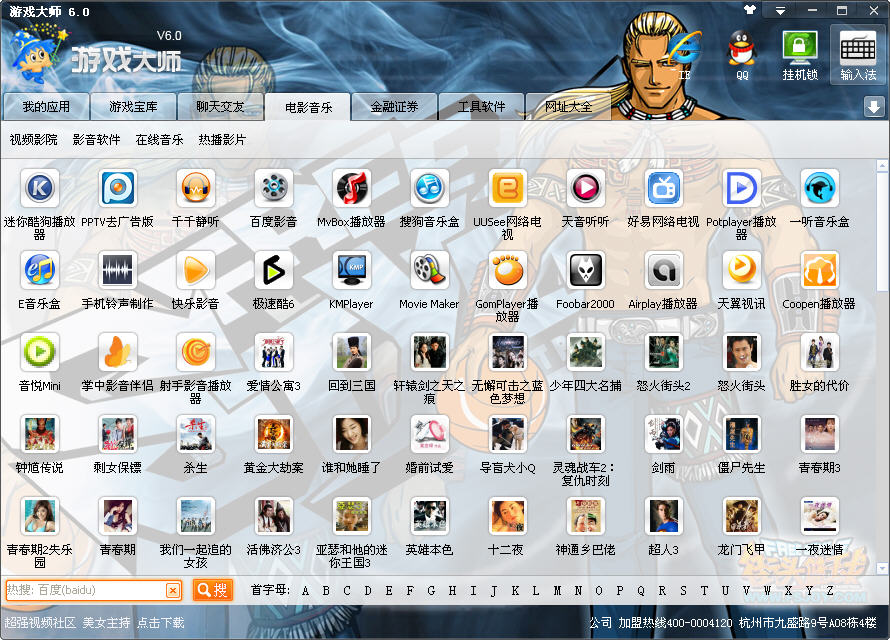Launch E音乐盒
890x640 pixels.
(x=39, y=270)
